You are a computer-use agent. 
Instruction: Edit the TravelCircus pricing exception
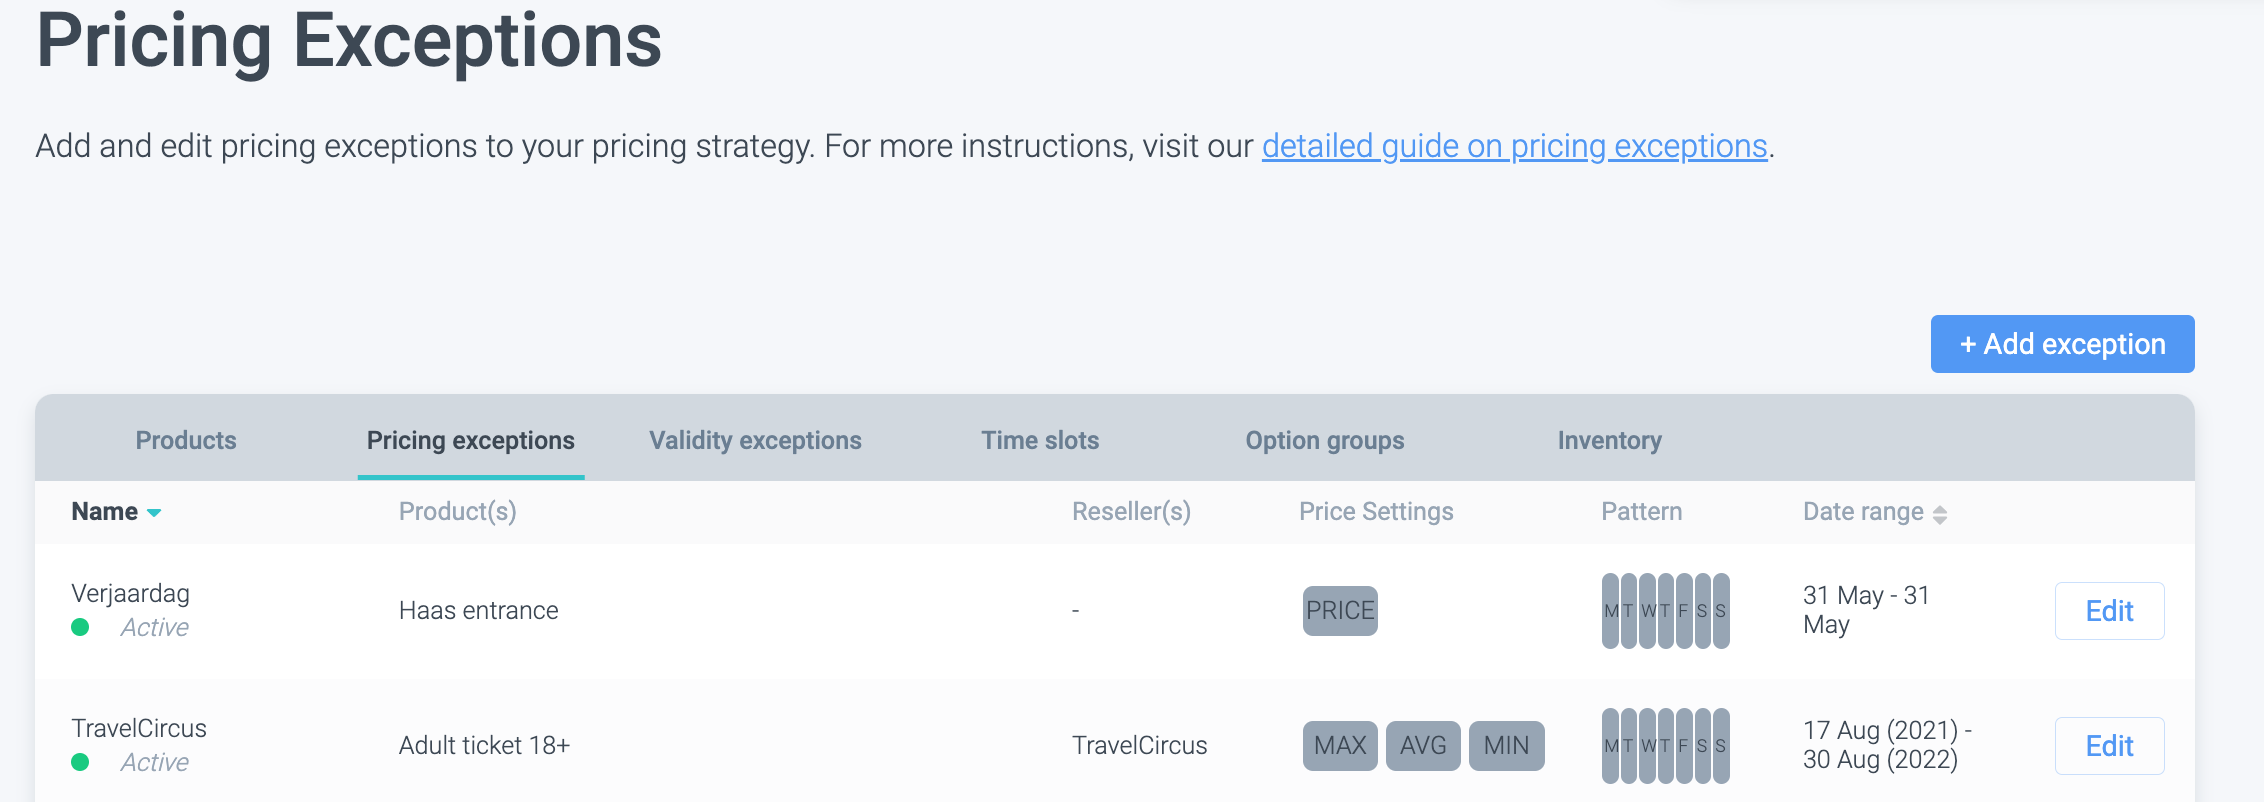pyautogui.click(x=2109, y=746)
